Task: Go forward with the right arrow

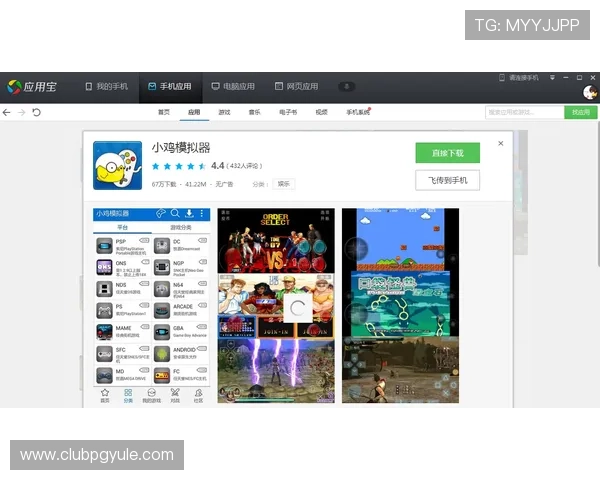Action: 22,113
